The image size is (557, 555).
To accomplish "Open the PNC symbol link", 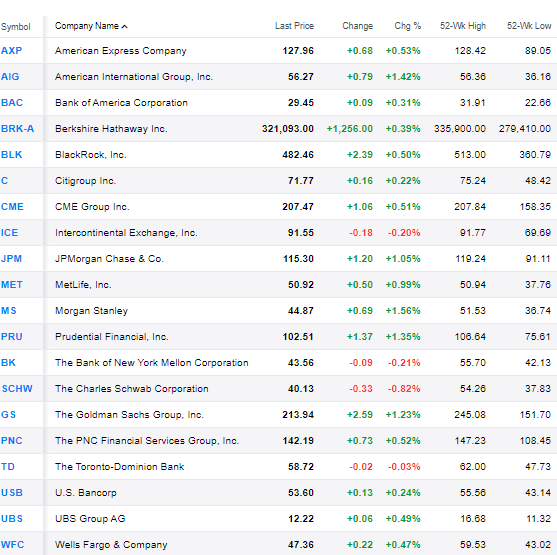I will point(12,441).
